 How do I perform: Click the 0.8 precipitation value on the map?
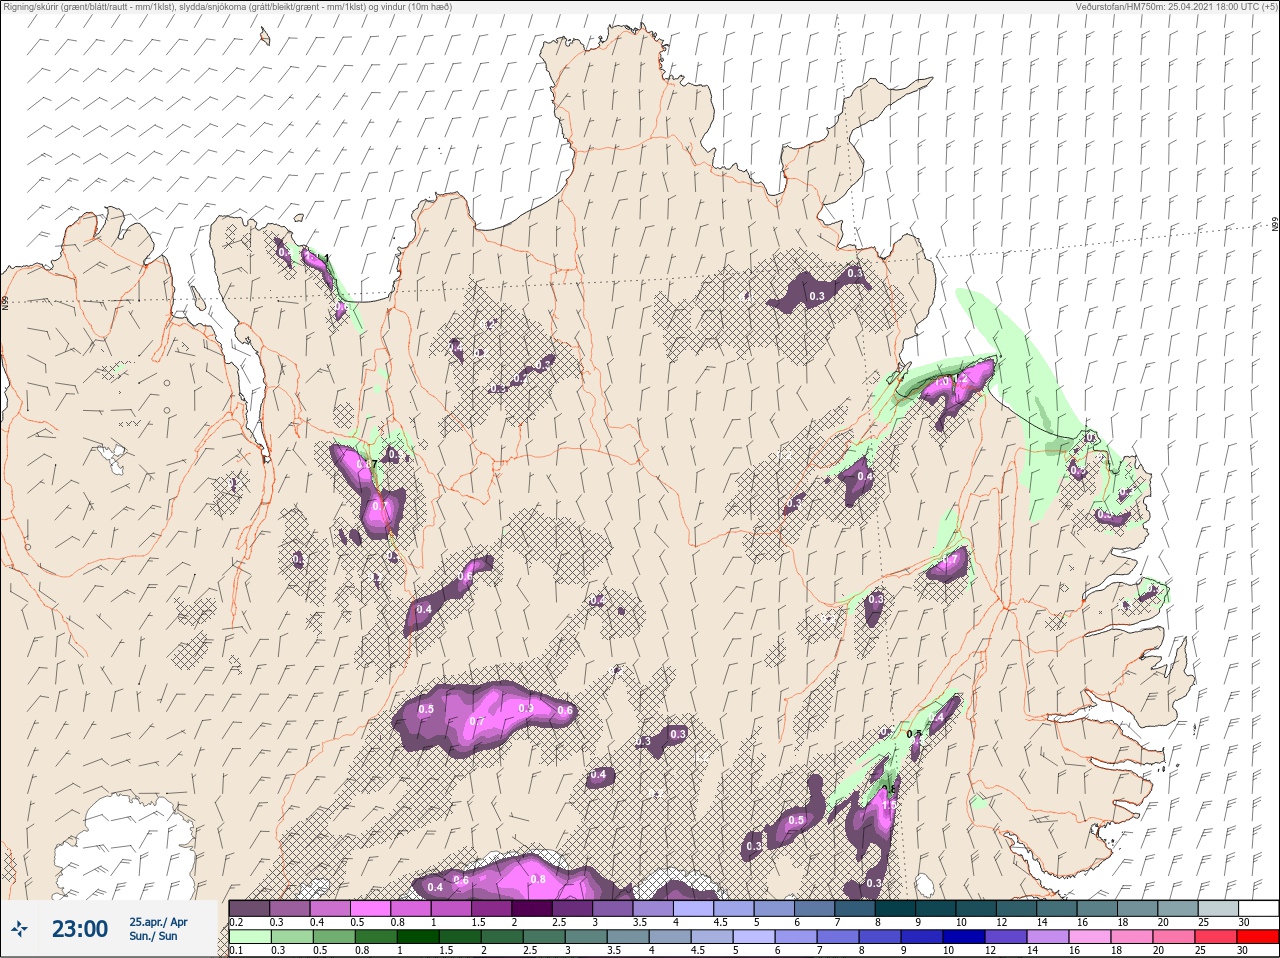click(x=538, y=879)
